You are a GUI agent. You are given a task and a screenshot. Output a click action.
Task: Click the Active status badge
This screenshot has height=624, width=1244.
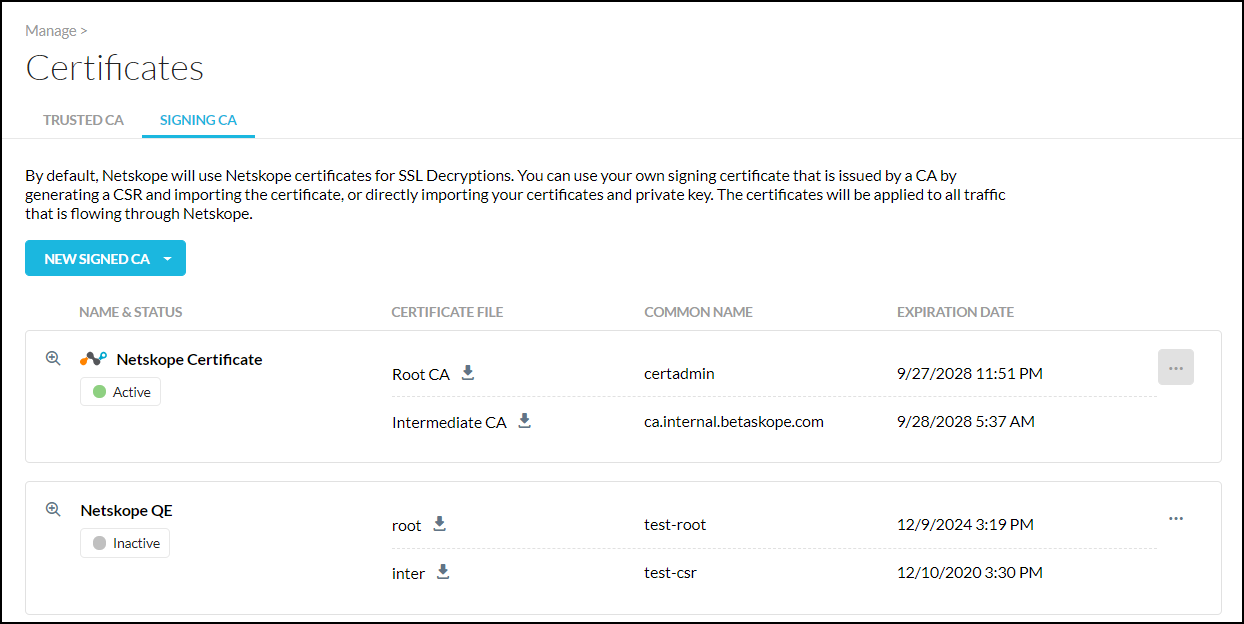pos(121,392)
